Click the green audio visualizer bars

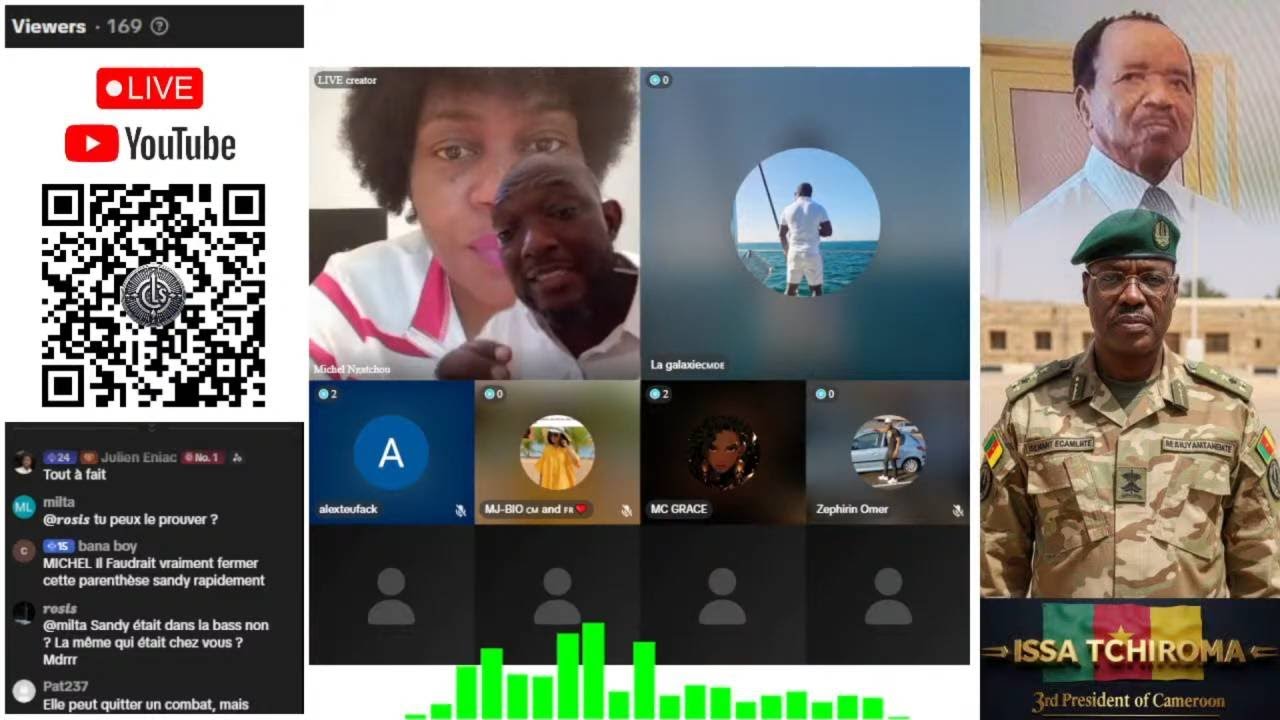click(x=657, y=671)
